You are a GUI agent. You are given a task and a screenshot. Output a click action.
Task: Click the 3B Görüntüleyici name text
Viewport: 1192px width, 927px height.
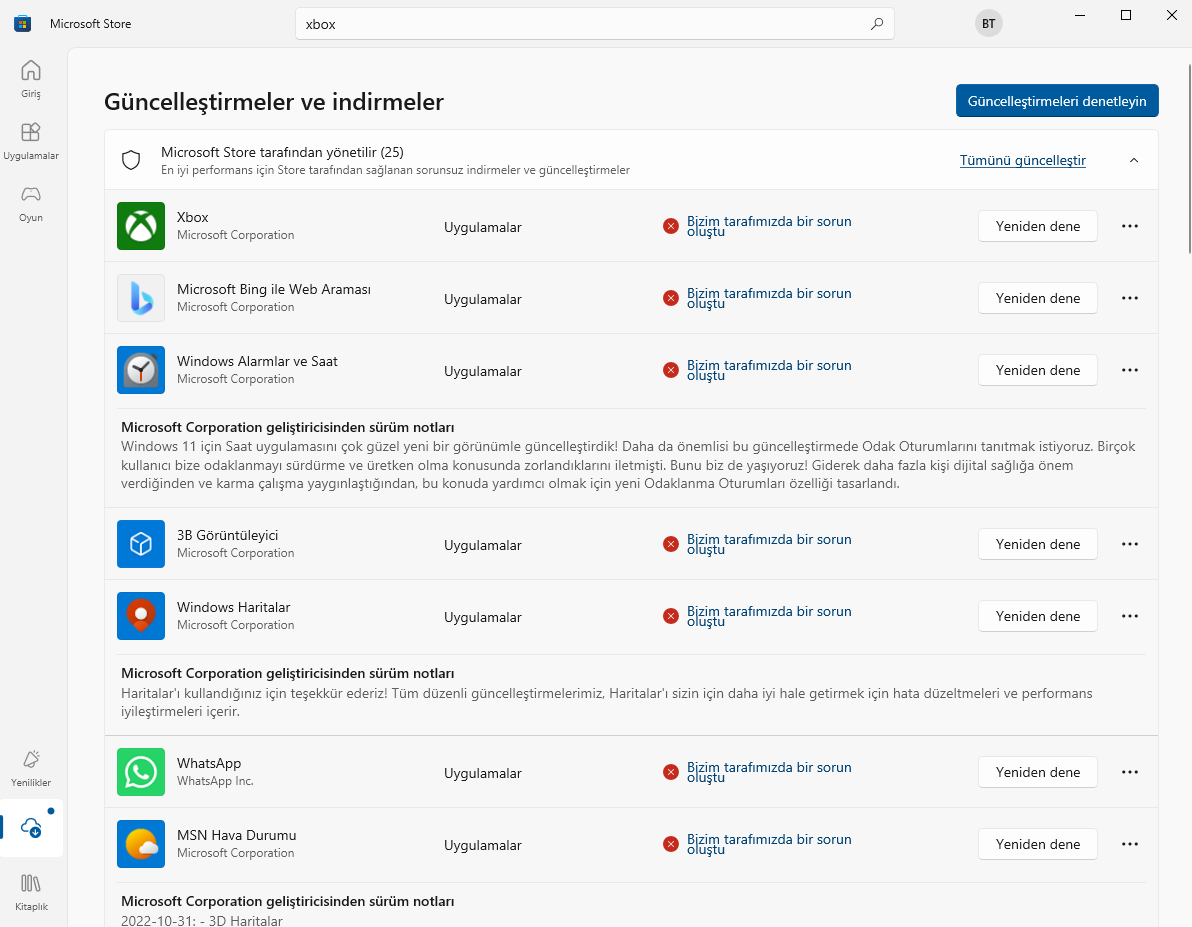pos(227,535)
